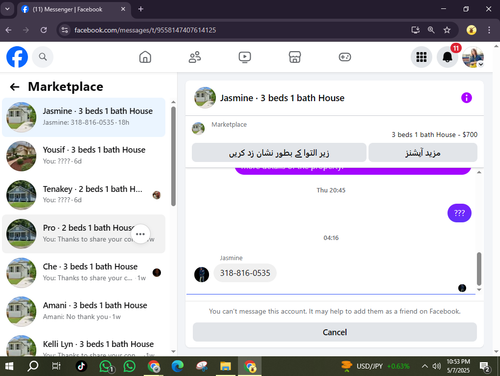
Task: Open the Windows notification center icon
Action: (485, 367)
